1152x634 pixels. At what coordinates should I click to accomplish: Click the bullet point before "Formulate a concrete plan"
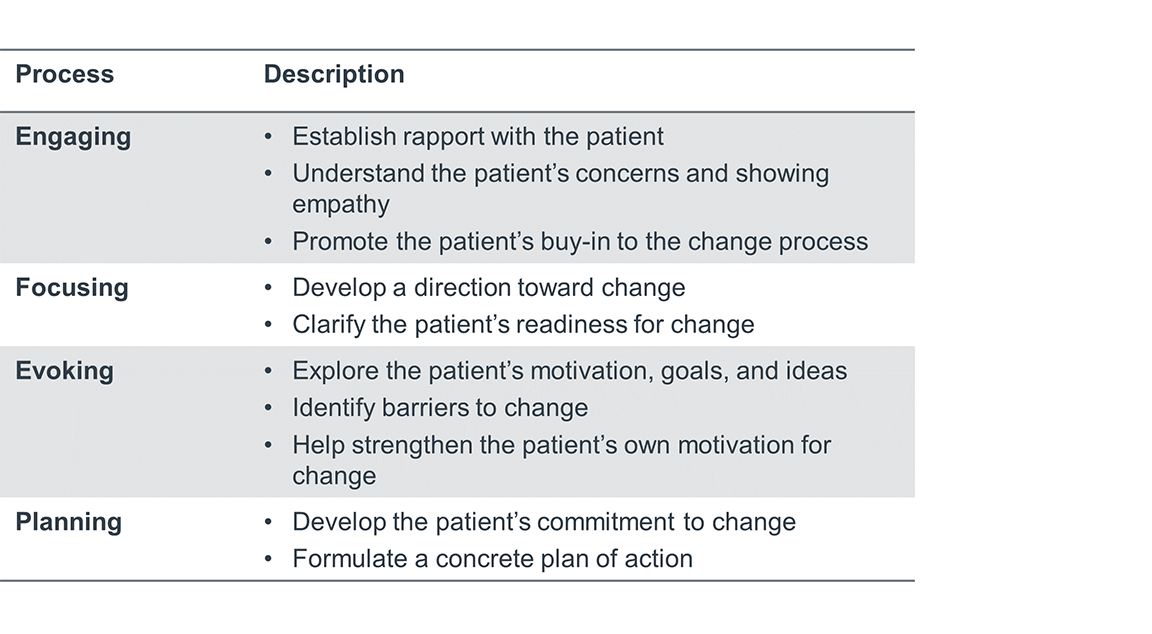click(268, 559)
